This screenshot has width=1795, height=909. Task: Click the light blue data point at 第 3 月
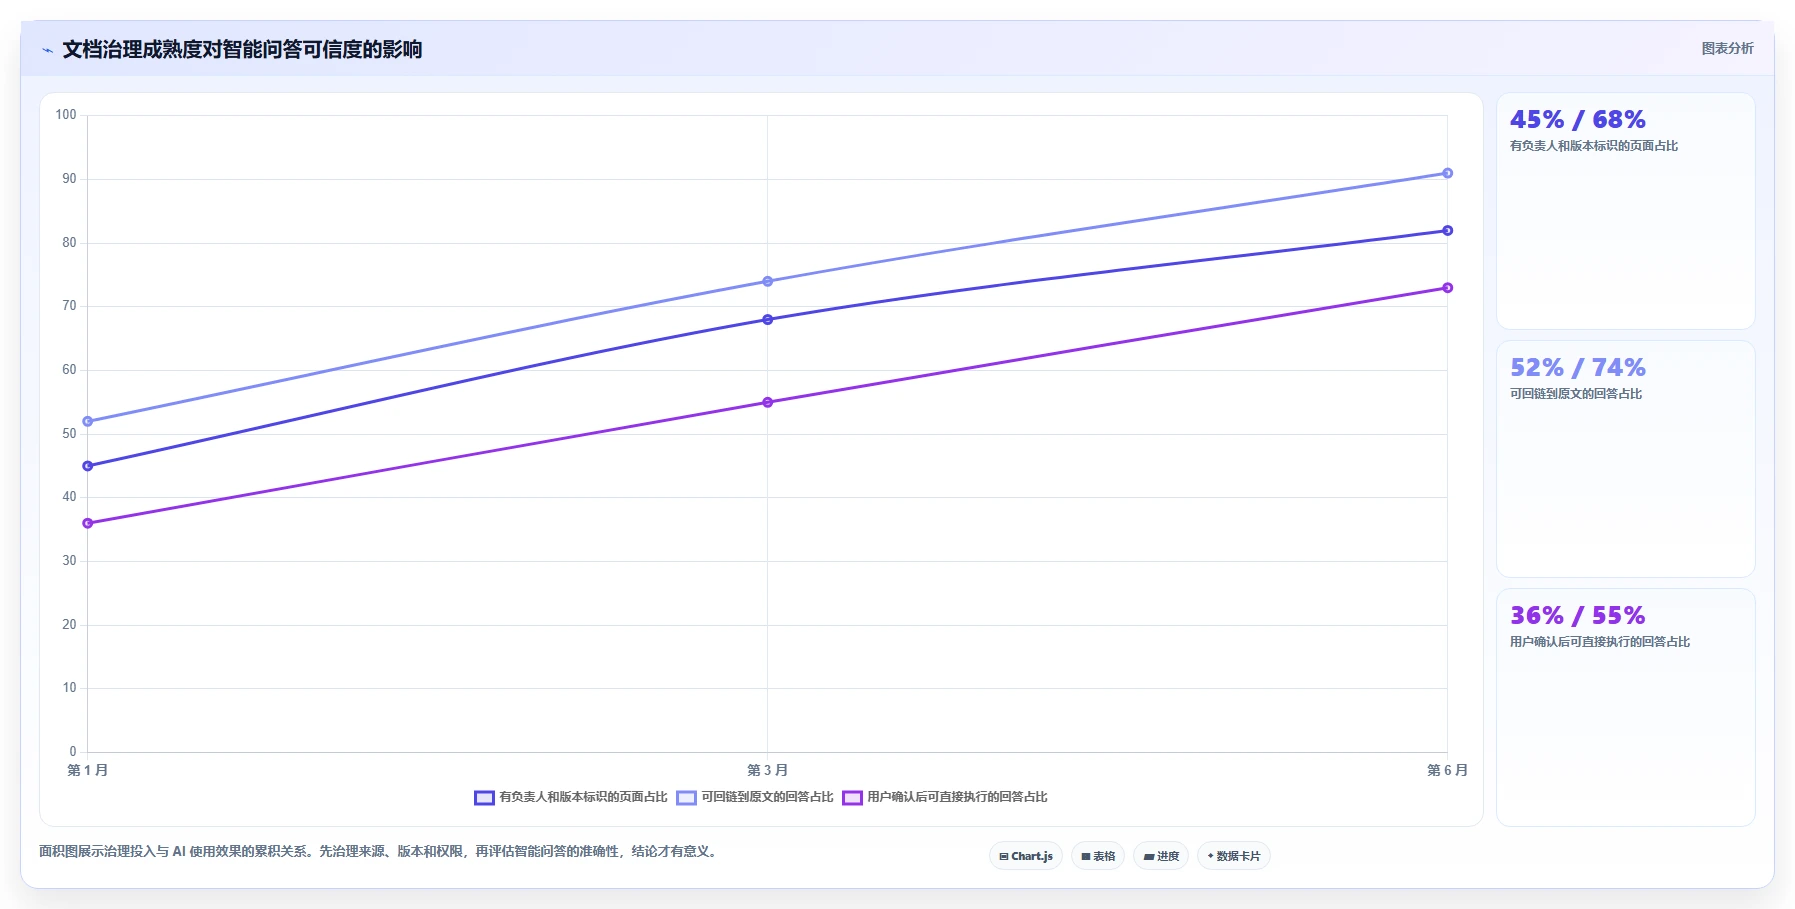[x=767, y=281]
